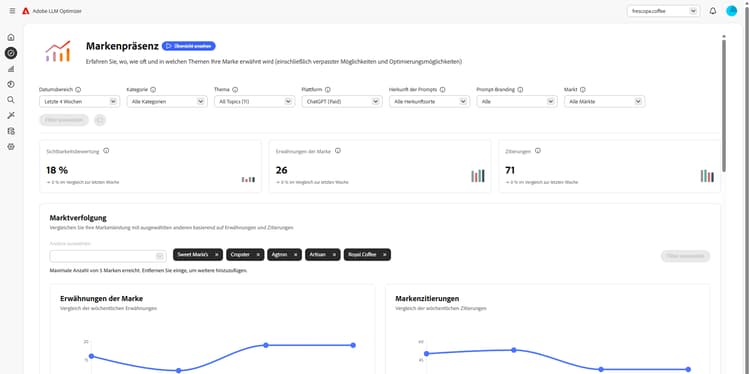
Task: Click the 26 brand mentions value
Action: (x=282, y=170)
